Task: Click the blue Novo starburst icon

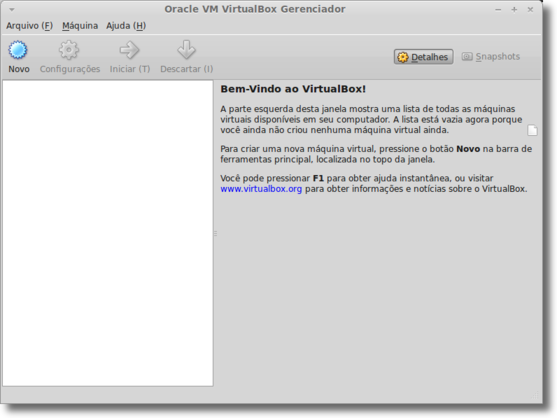Action: (x=18, y=50)
